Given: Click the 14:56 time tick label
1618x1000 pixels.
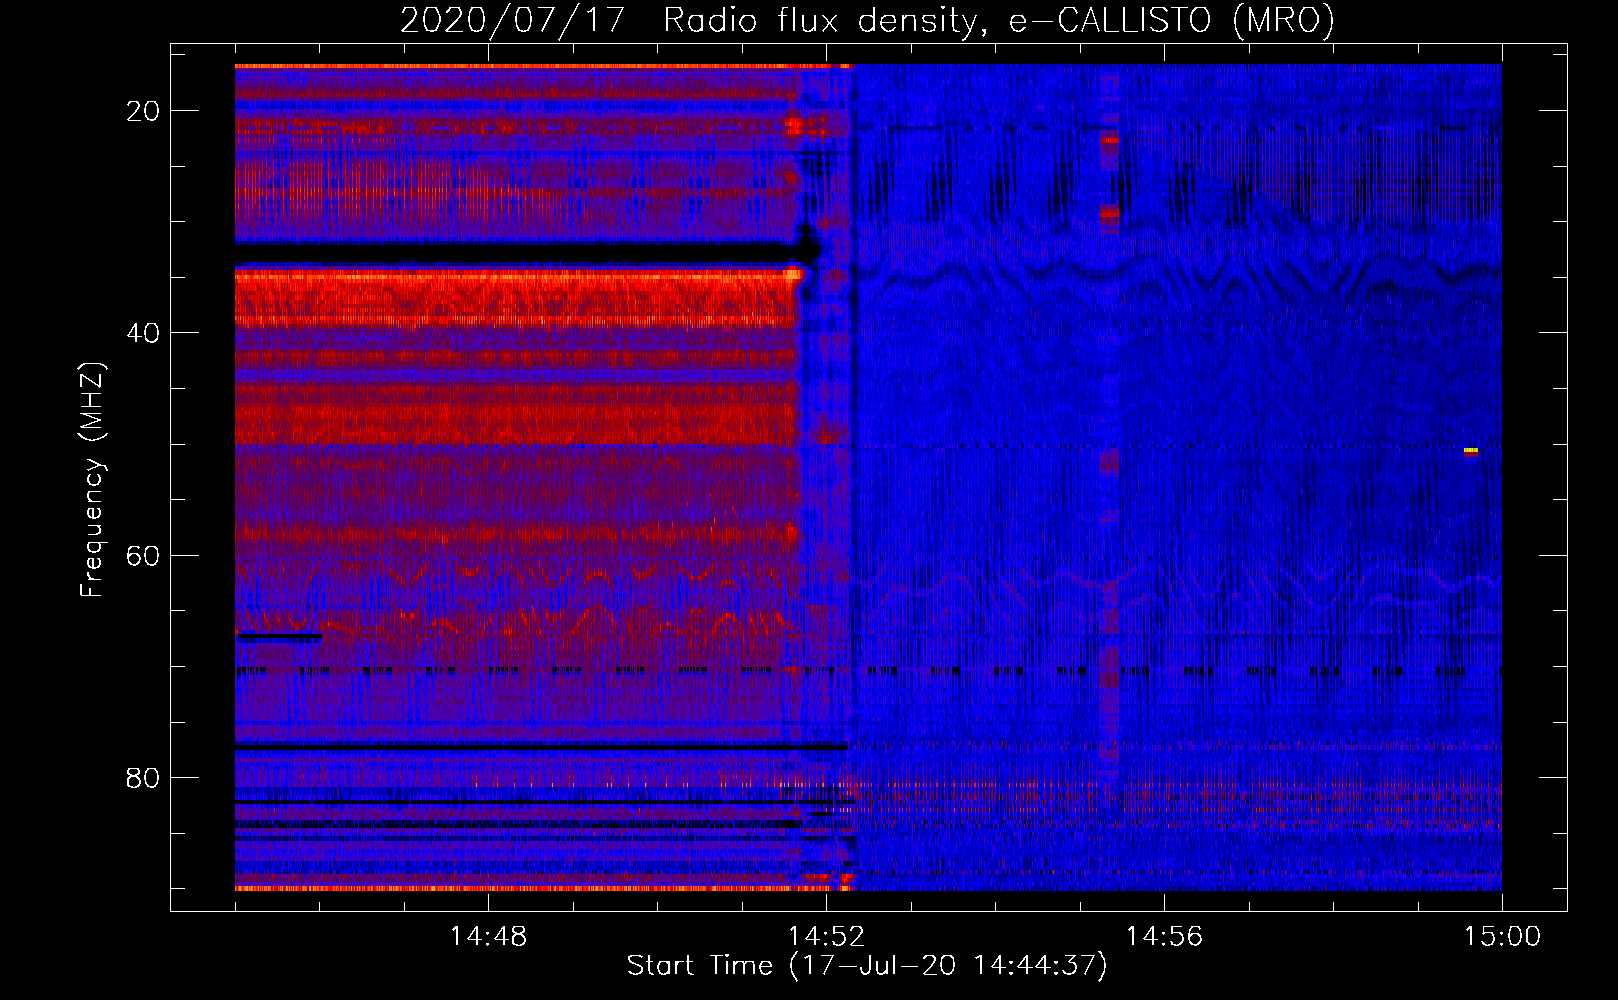Looking at the screenshot, I should [x=1164, y=936].
